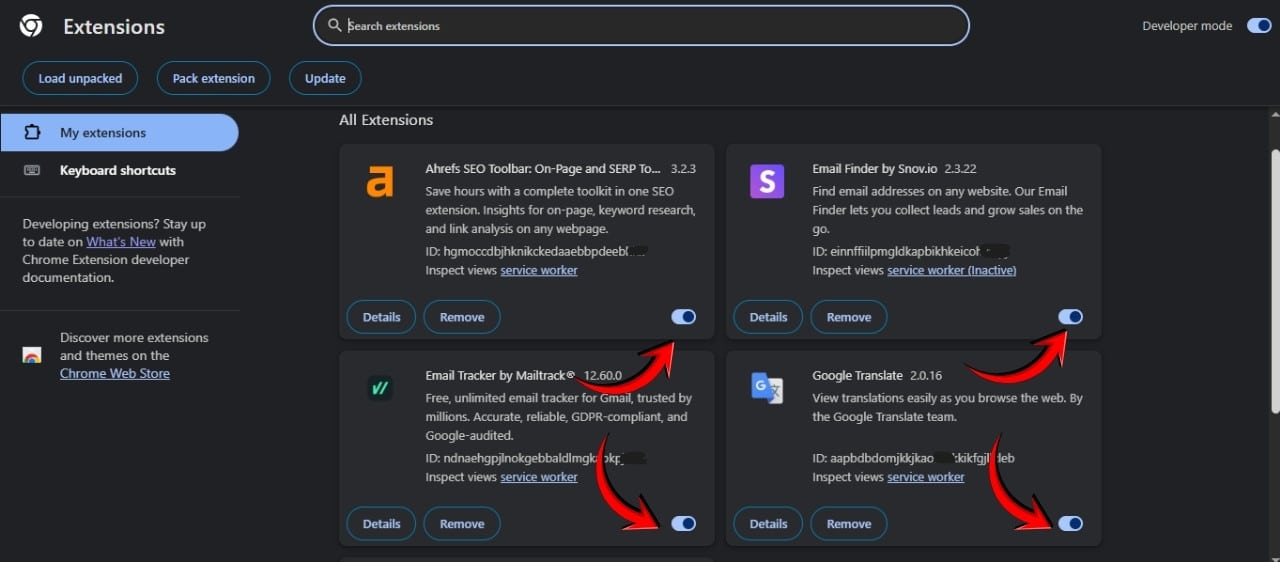The height and width of the screenshot is (562, 1280).
Task: Click the My extensions puzzle icon
Action: 32,133
